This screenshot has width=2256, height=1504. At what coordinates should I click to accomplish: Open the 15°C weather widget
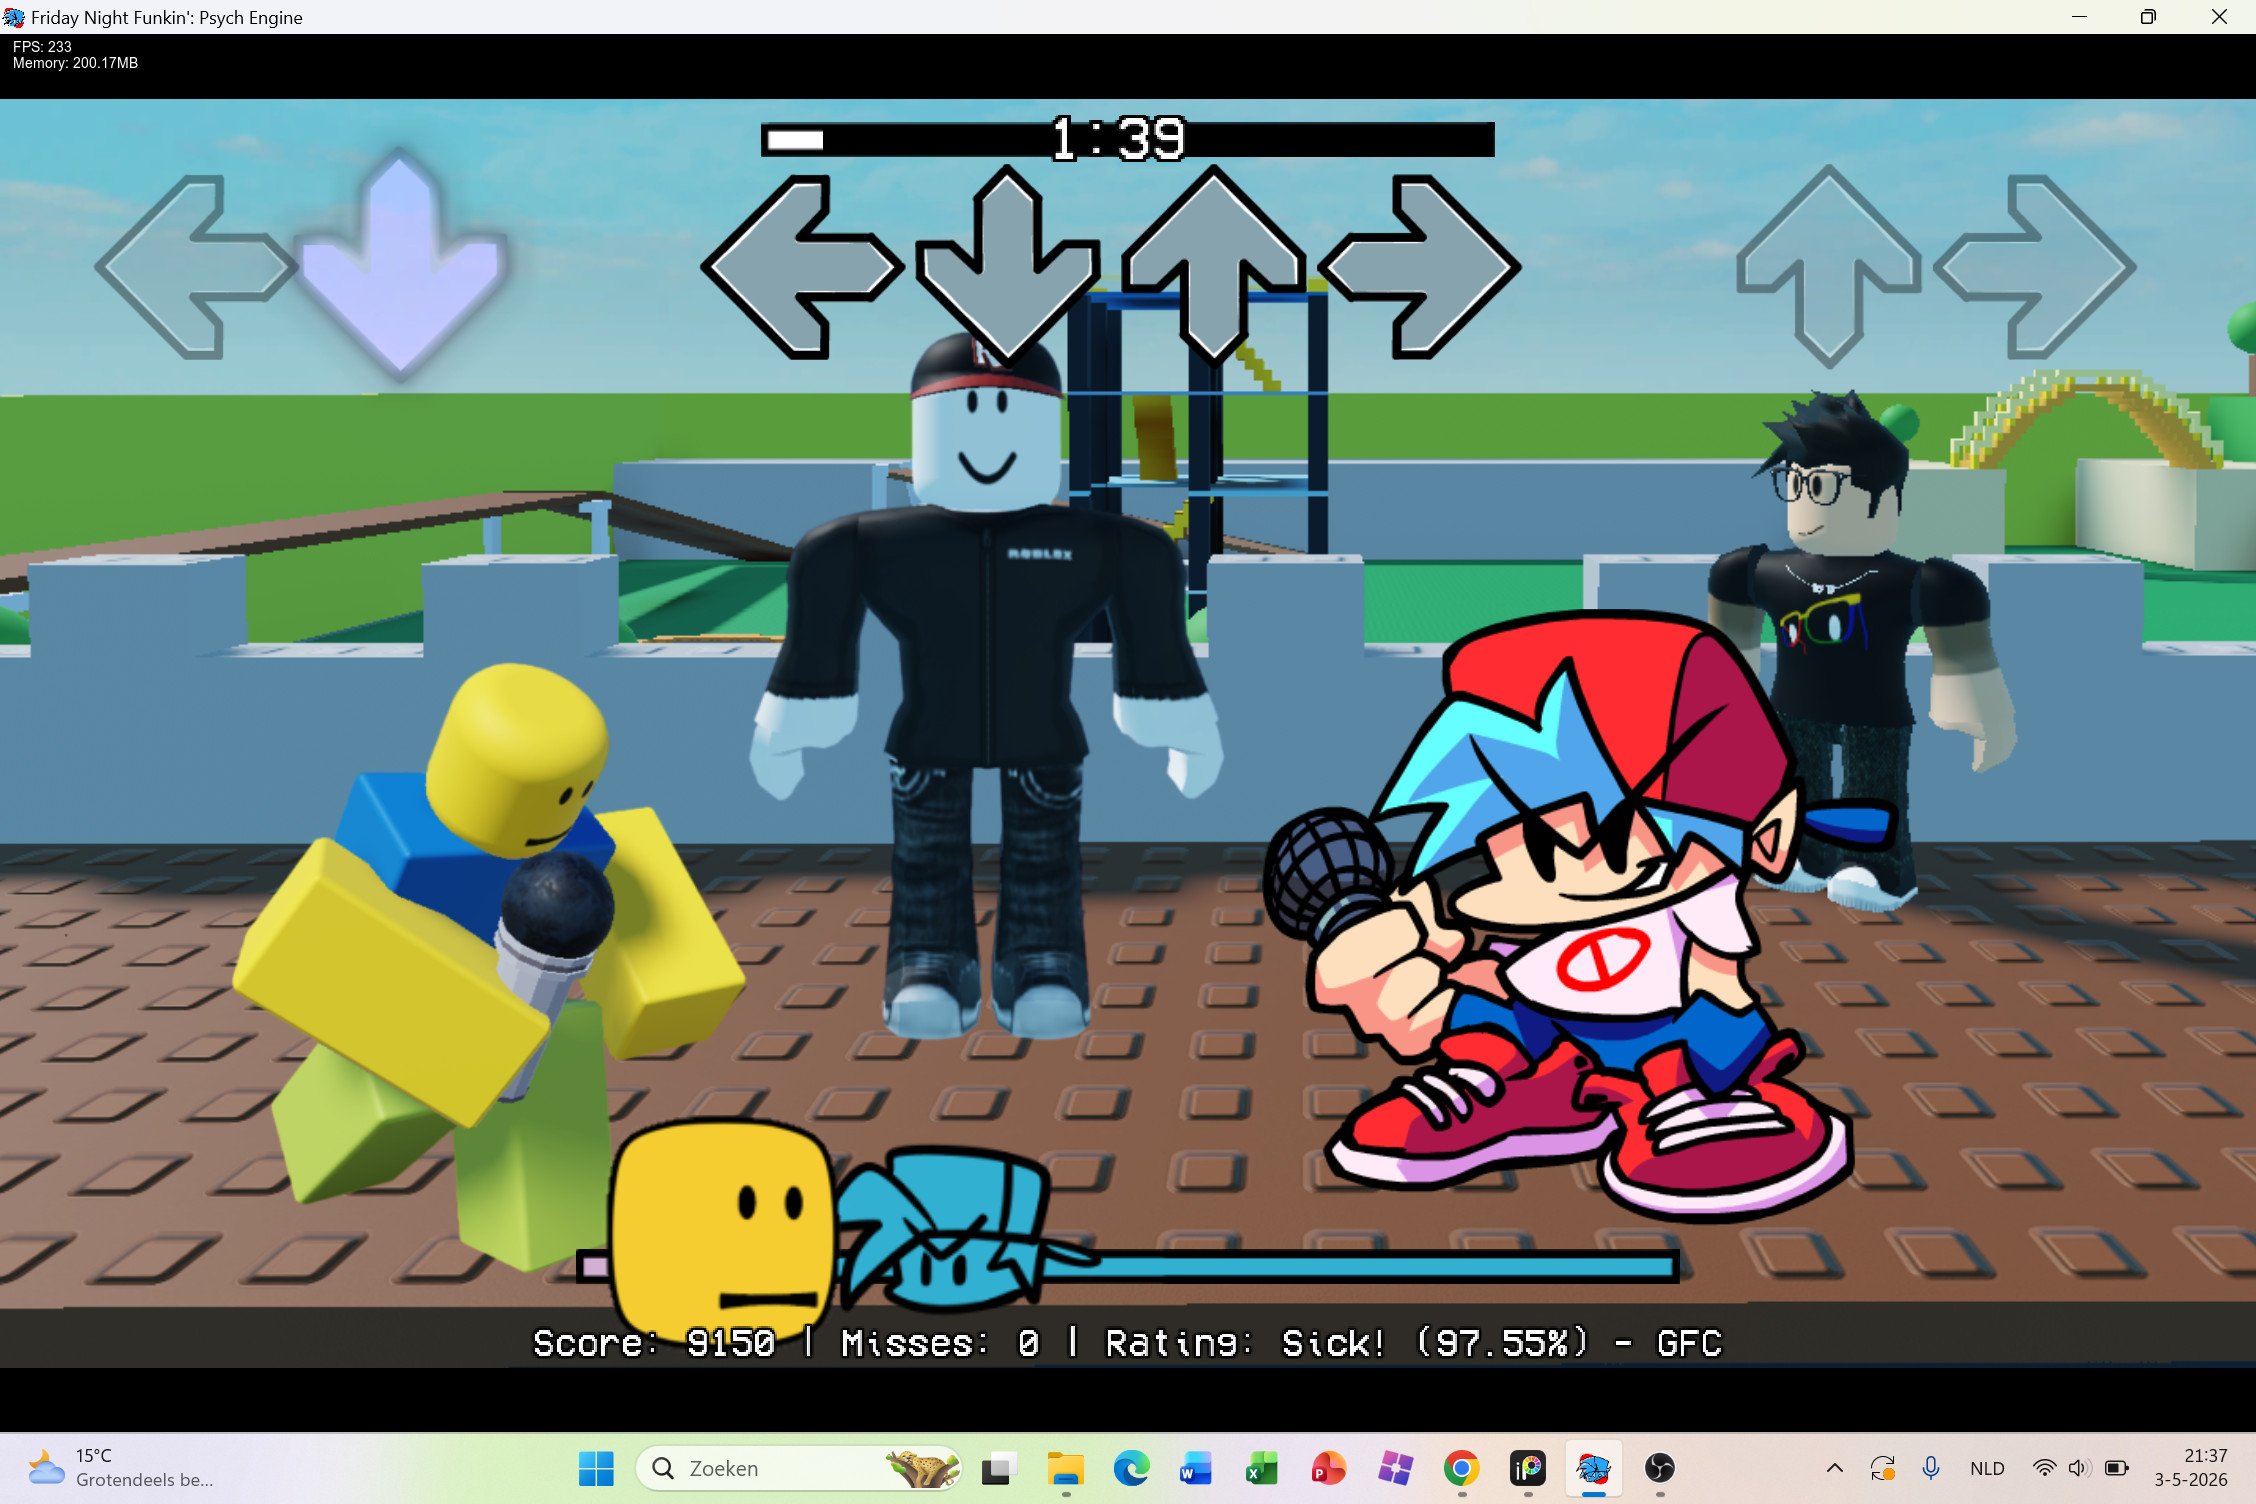click(120, 1468)
